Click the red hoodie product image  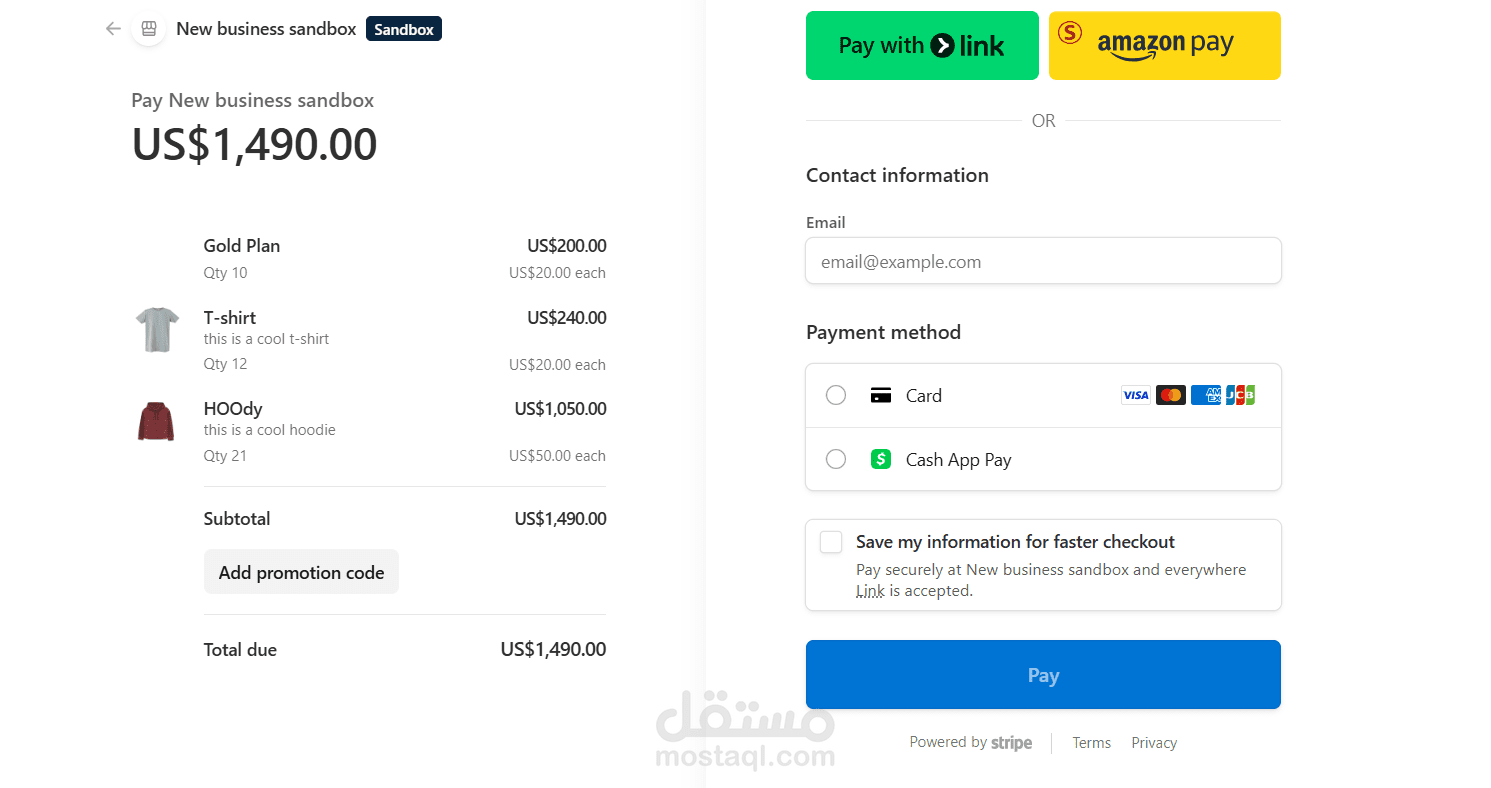(156, 421)
